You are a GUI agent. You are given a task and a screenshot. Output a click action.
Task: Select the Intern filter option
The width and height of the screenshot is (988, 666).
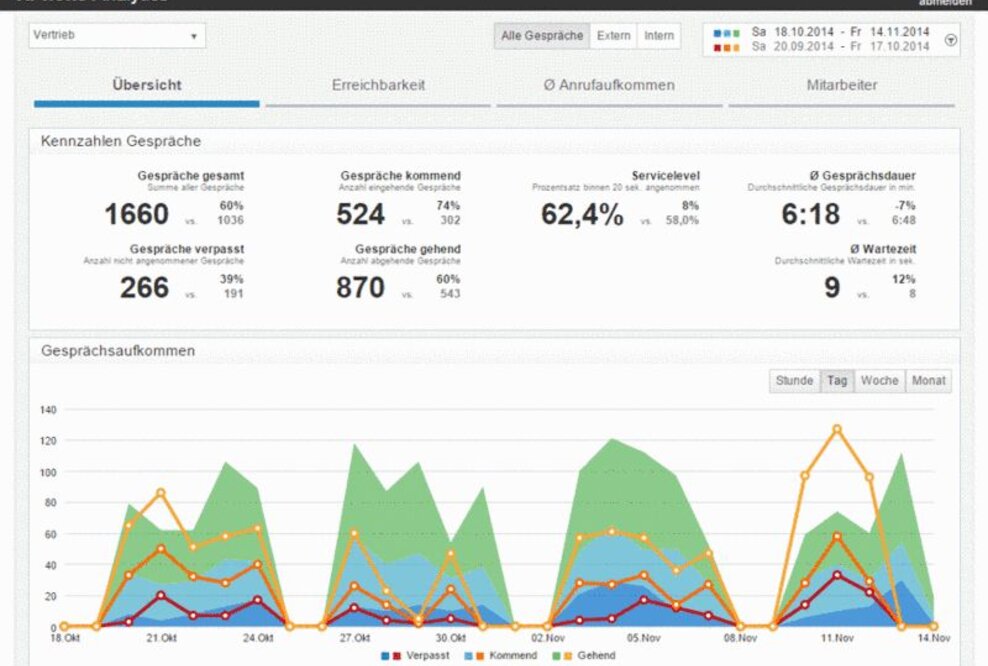click(659, 35)
